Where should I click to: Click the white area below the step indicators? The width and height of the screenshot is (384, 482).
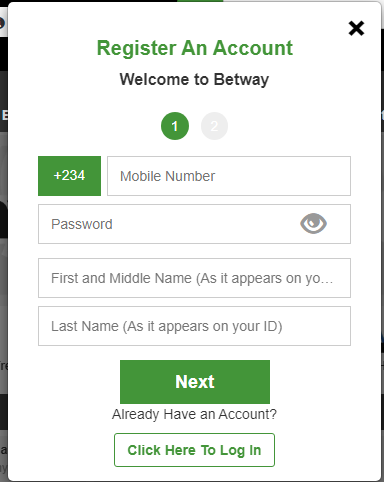pyautogui.click(x=194, y=148)
